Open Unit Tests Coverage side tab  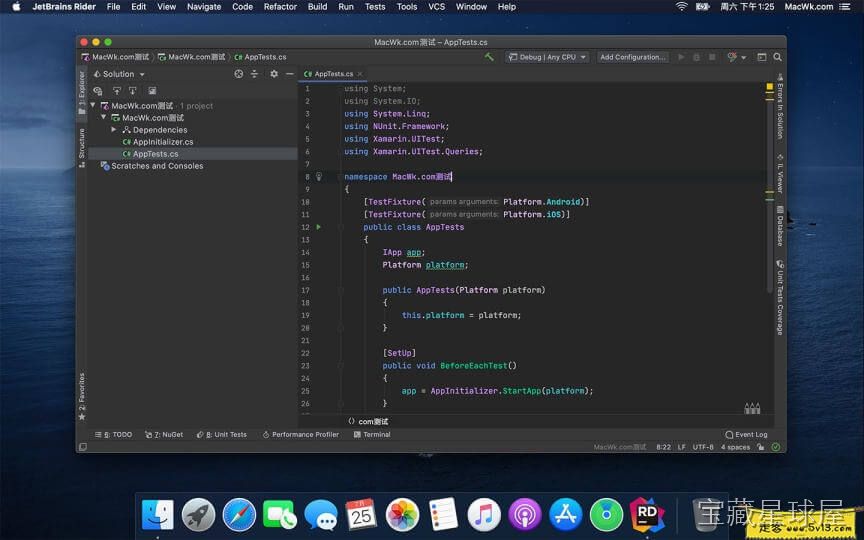[780, 298]
